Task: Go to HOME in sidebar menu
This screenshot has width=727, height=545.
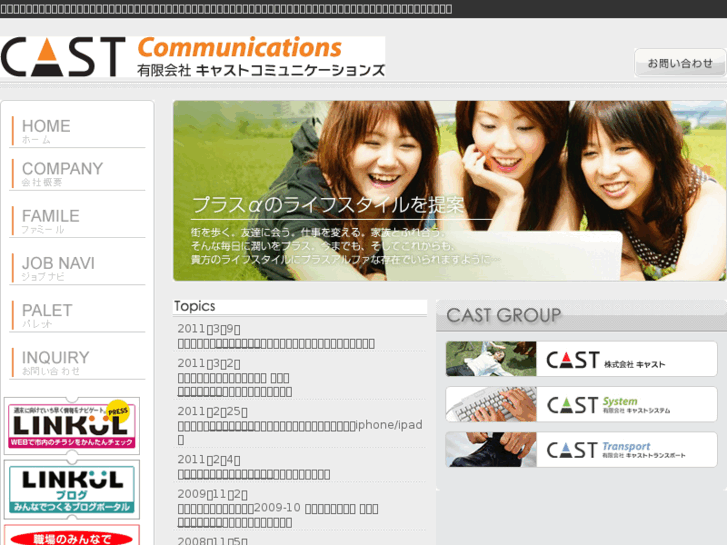Action: pyautogui.click(x=77, y=130)
